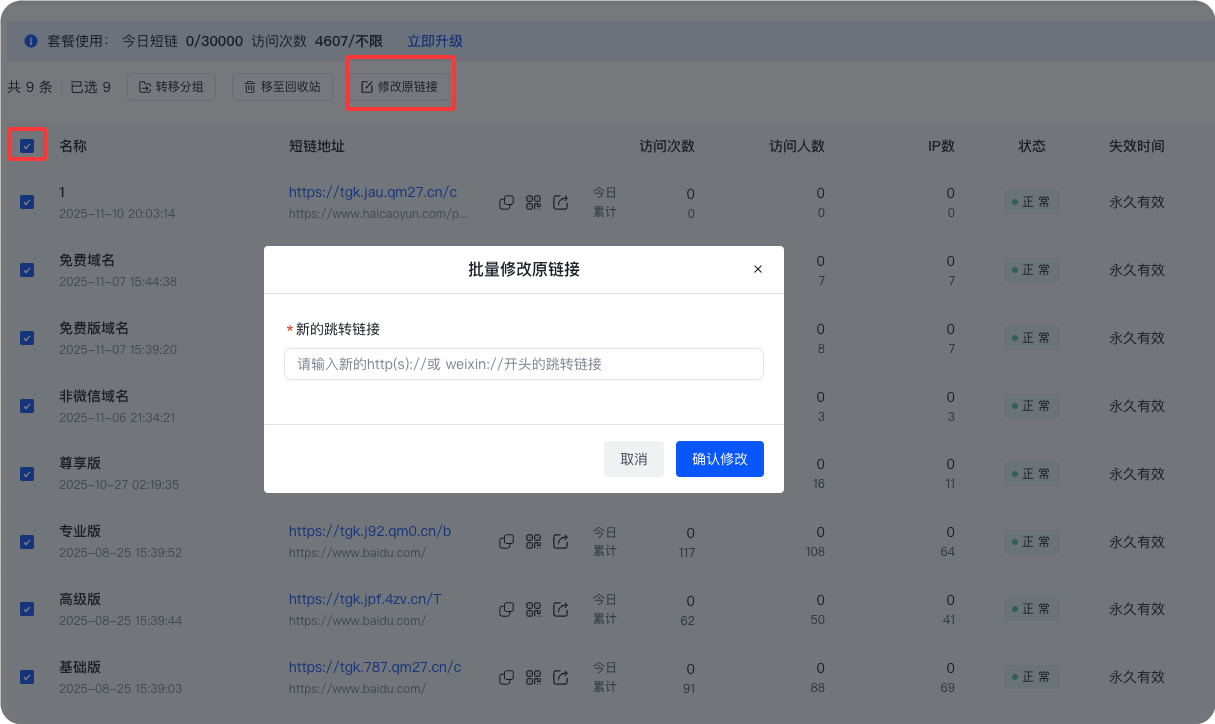Uncheck the 尊享版 row checkbox
The image size is (1215, 724).
[27, 474]
